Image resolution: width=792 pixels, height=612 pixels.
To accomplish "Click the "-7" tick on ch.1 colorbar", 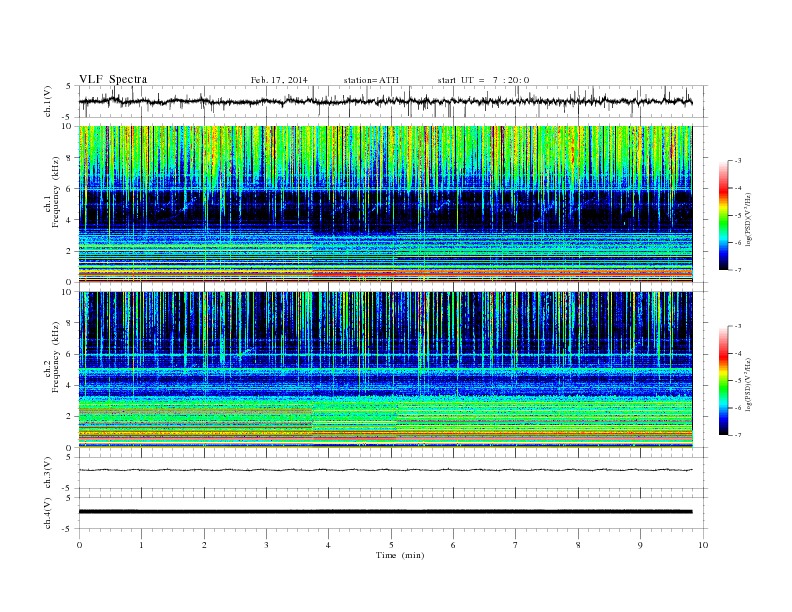I will [x=737, y=270].
